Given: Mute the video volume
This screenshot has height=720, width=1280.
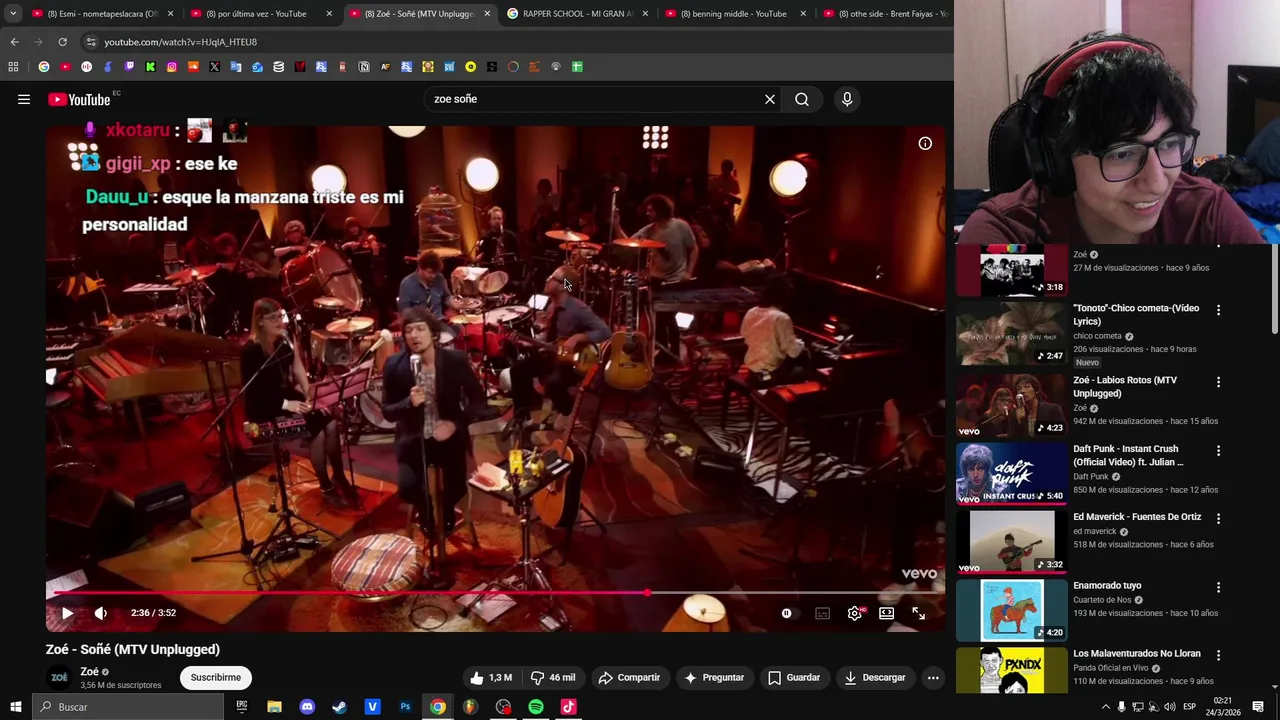Looking at the screenshot, I should pyautogui.click(x=101, y=613).
